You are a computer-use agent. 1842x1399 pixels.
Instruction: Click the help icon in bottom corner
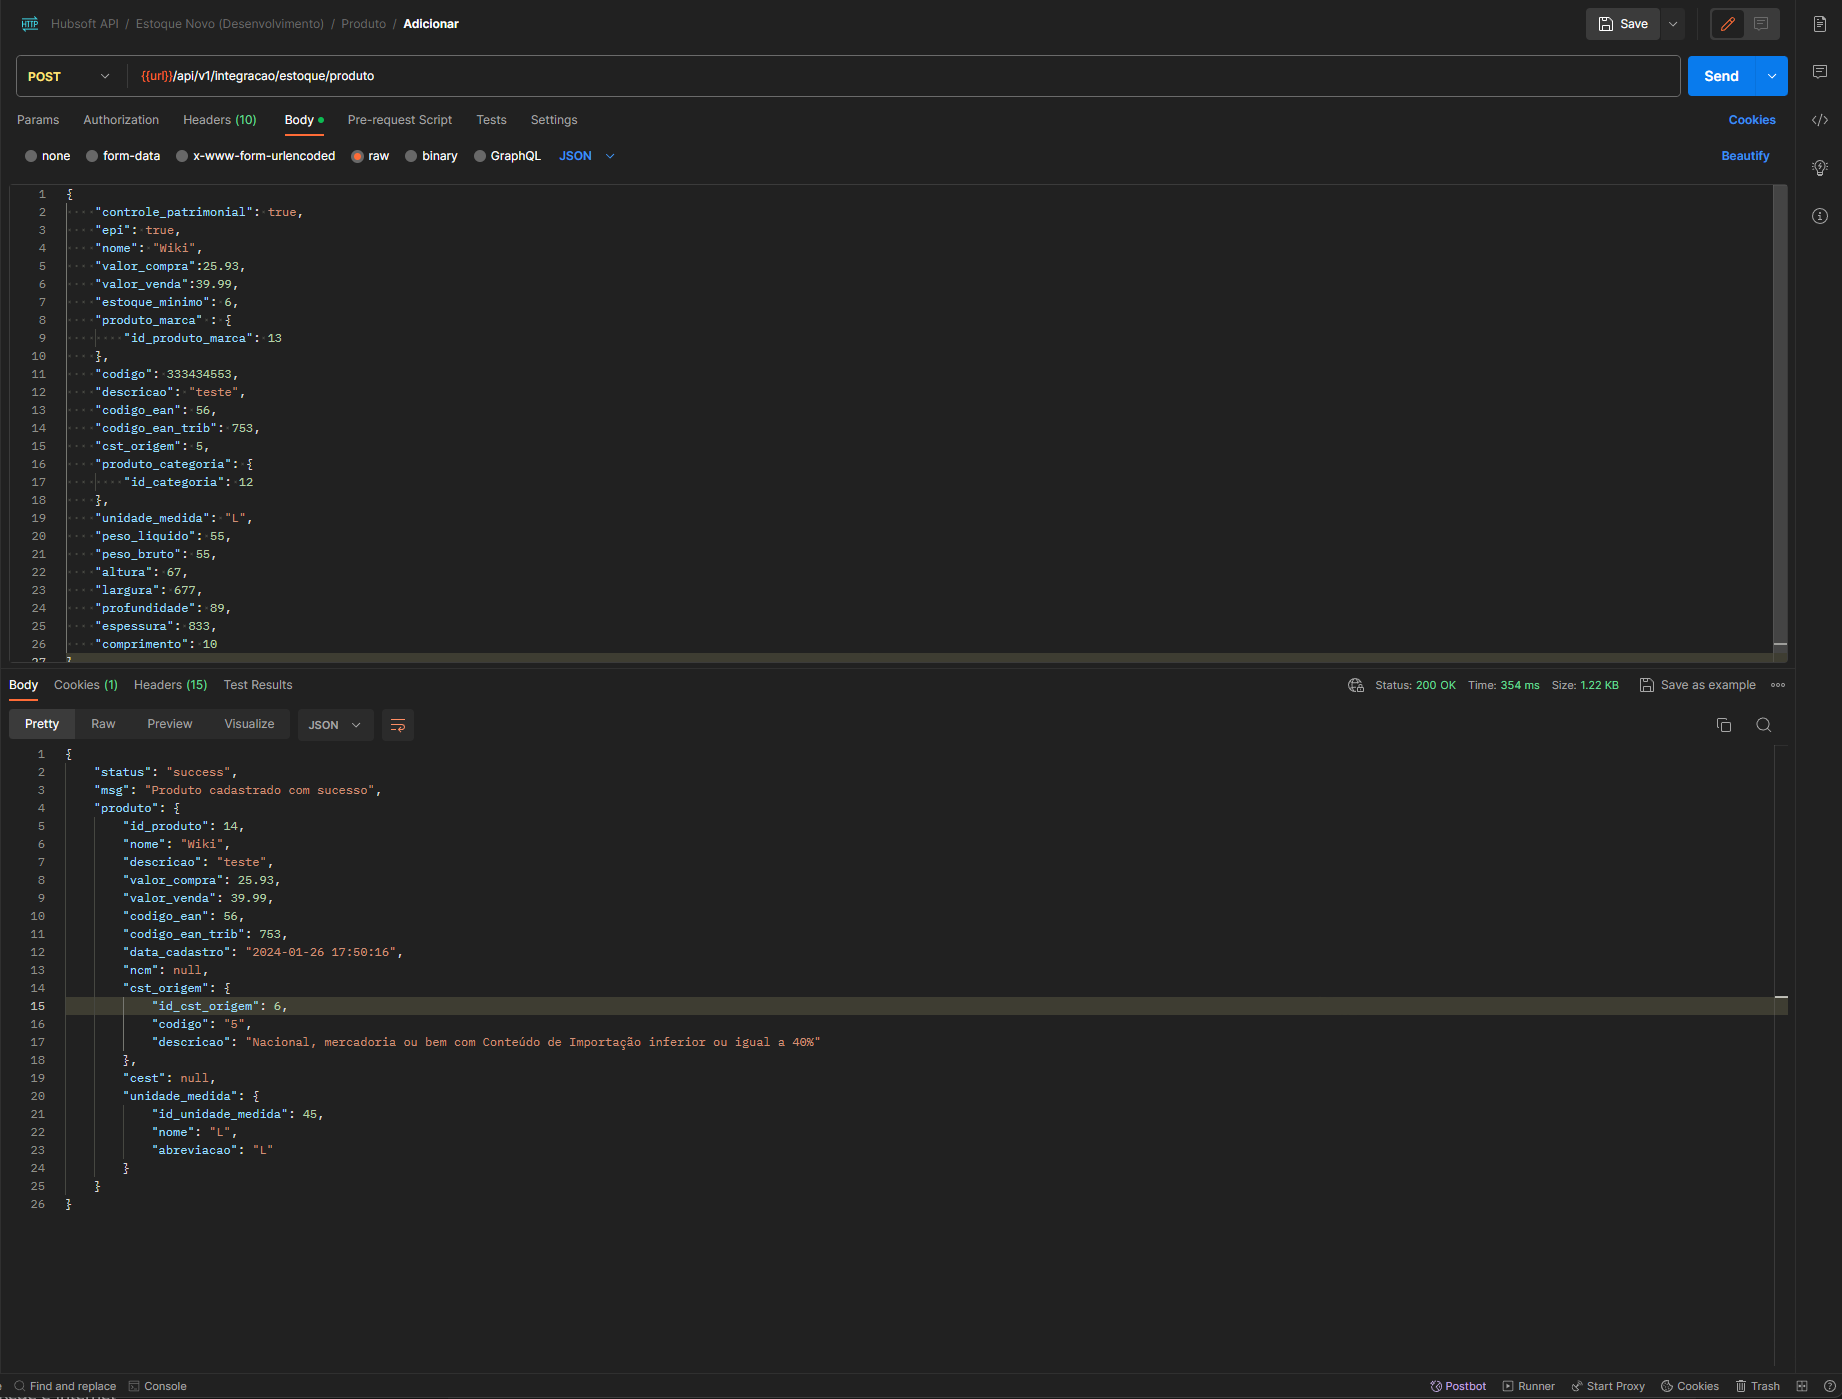click(x=1830, y=1386)
